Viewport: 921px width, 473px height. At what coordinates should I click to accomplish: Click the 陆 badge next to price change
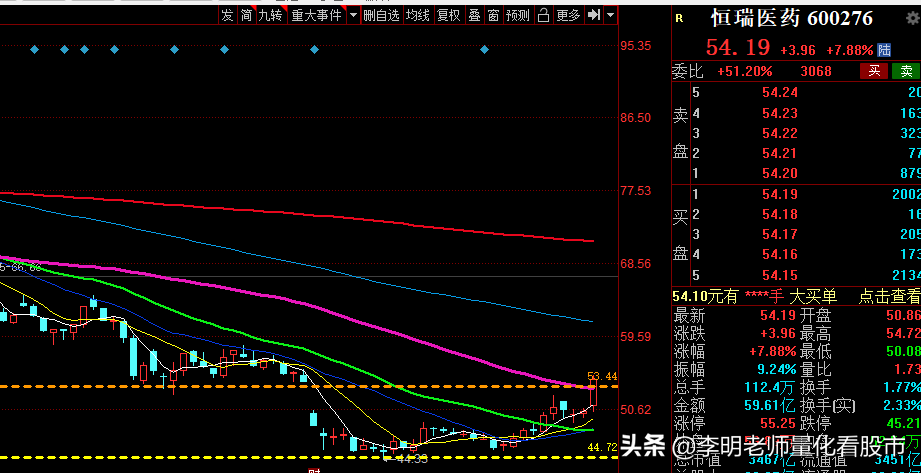pyautogui.click(x=883, y=50)
